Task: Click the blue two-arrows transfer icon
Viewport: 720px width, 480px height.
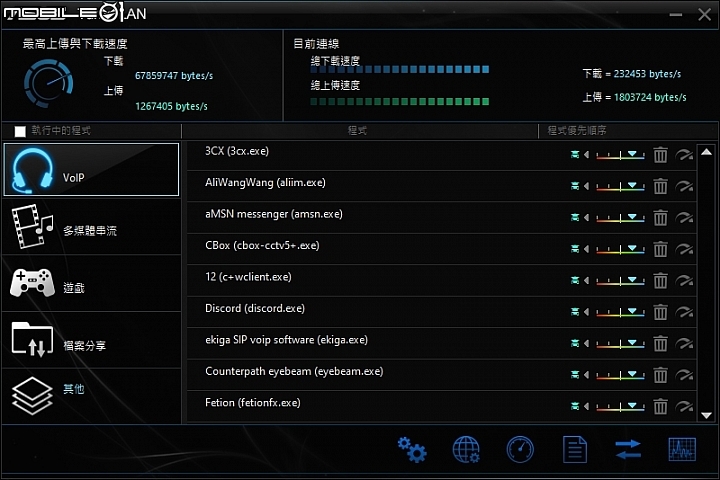Action: (628, 449)
